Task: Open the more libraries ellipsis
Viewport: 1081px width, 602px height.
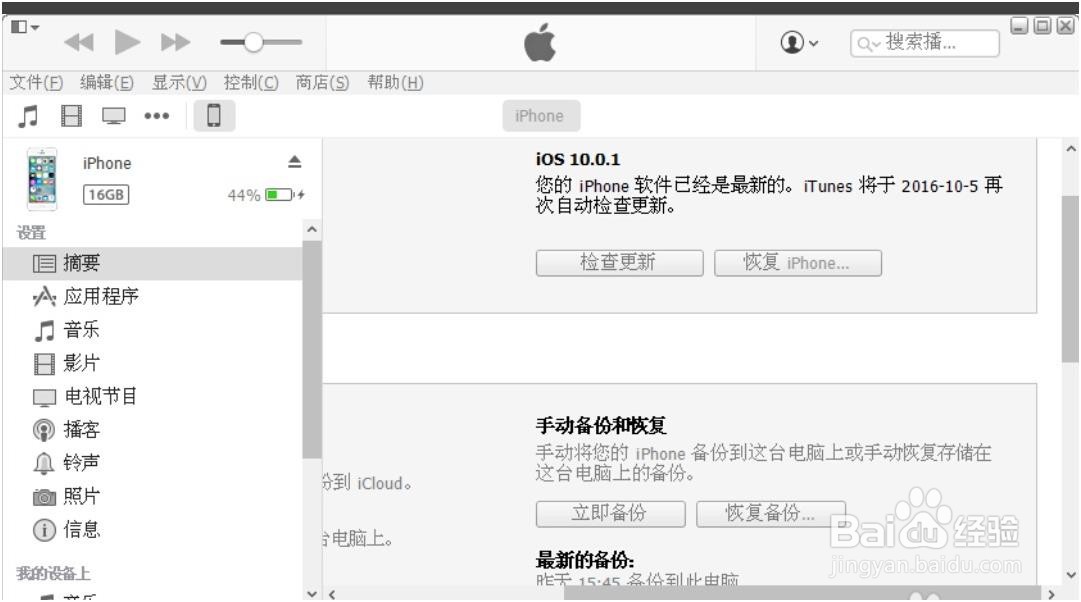Action: click(156, 116)
